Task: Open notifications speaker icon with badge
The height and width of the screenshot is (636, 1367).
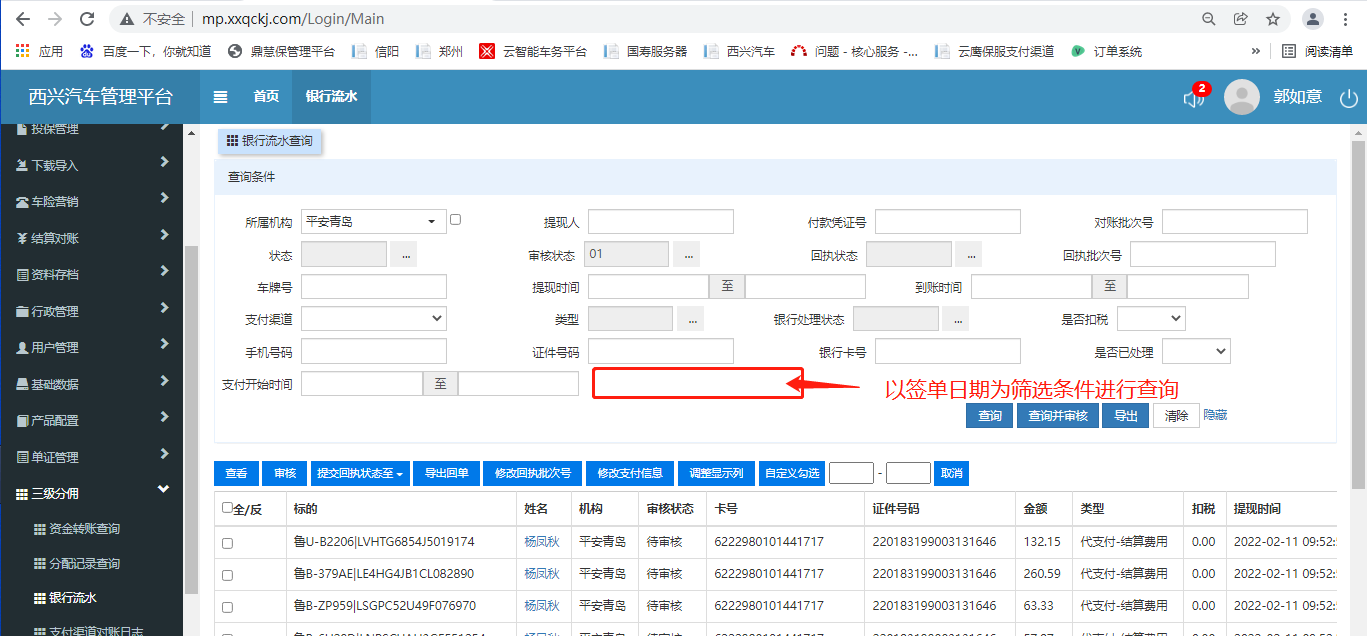Action: (1196, 96)
